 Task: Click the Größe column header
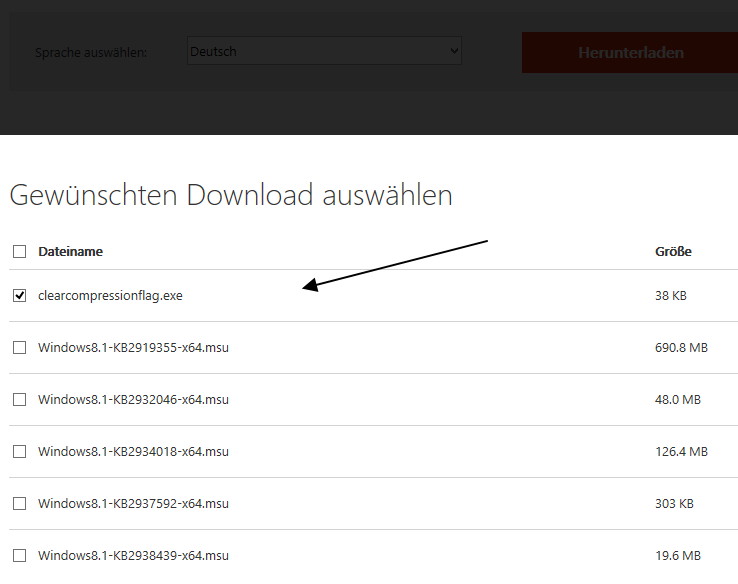click(673, 251)
